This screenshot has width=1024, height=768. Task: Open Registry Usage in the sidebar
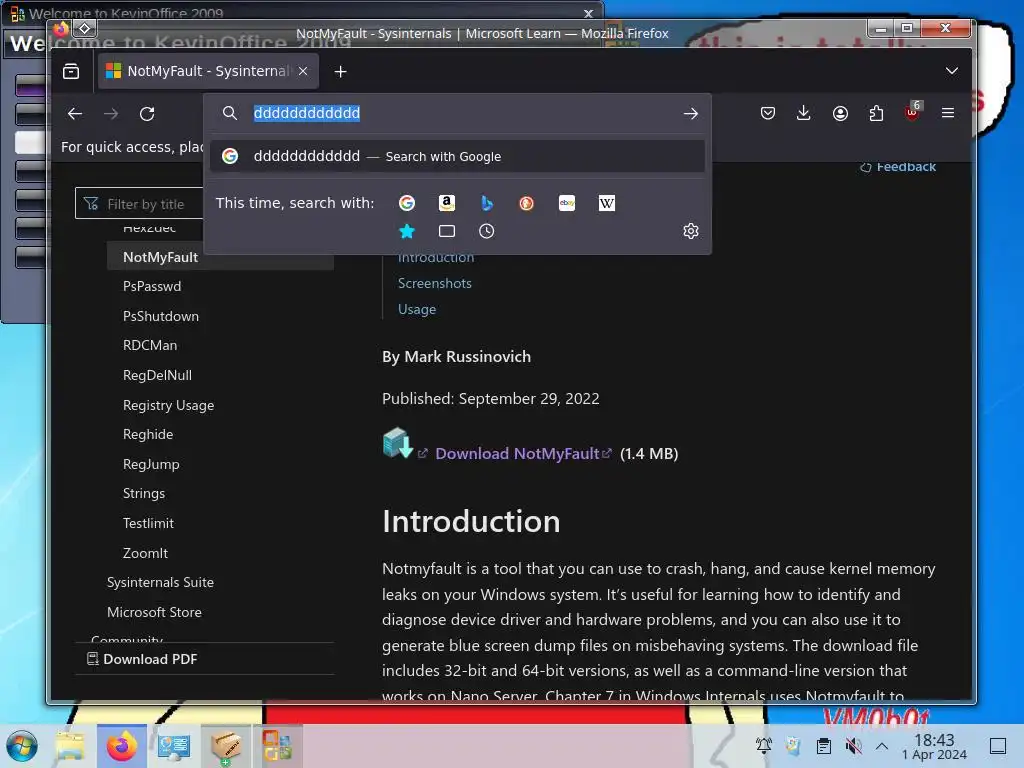(168, 405)
